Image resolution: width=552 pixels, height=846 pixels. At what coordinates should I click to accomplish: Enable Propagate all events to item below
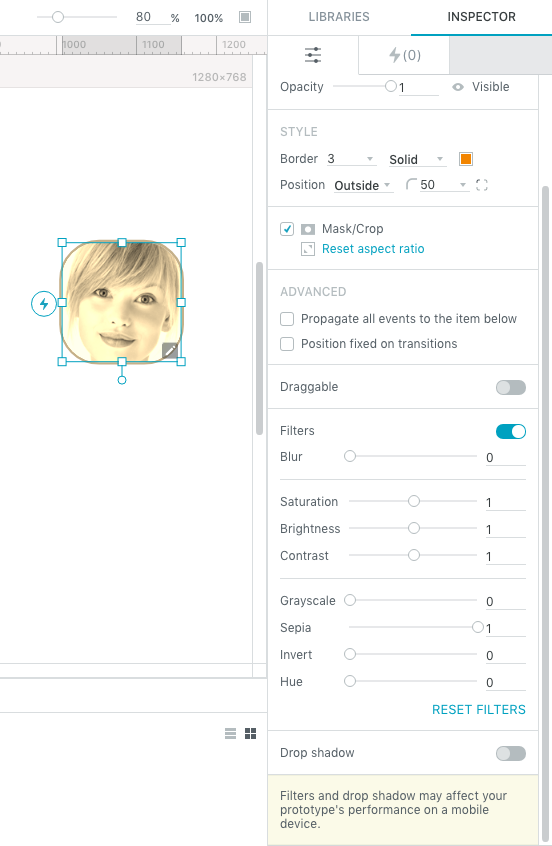click(287, 319)
